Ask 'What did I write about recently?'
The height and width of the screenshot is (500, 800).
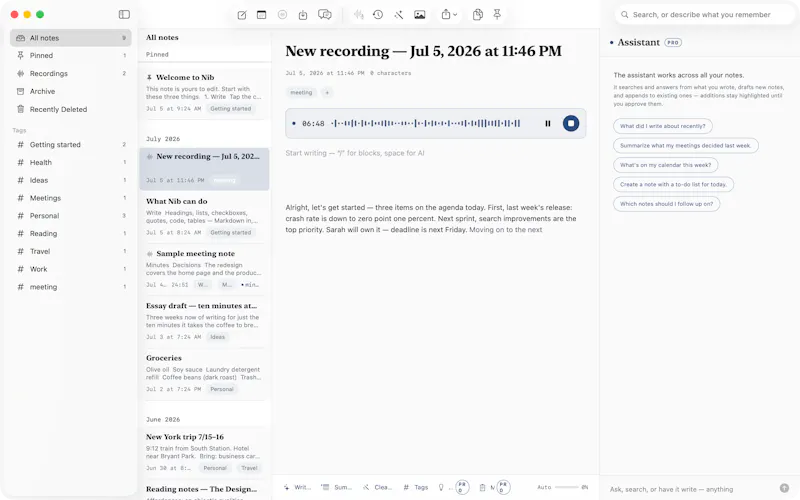[x=663, y=126]
